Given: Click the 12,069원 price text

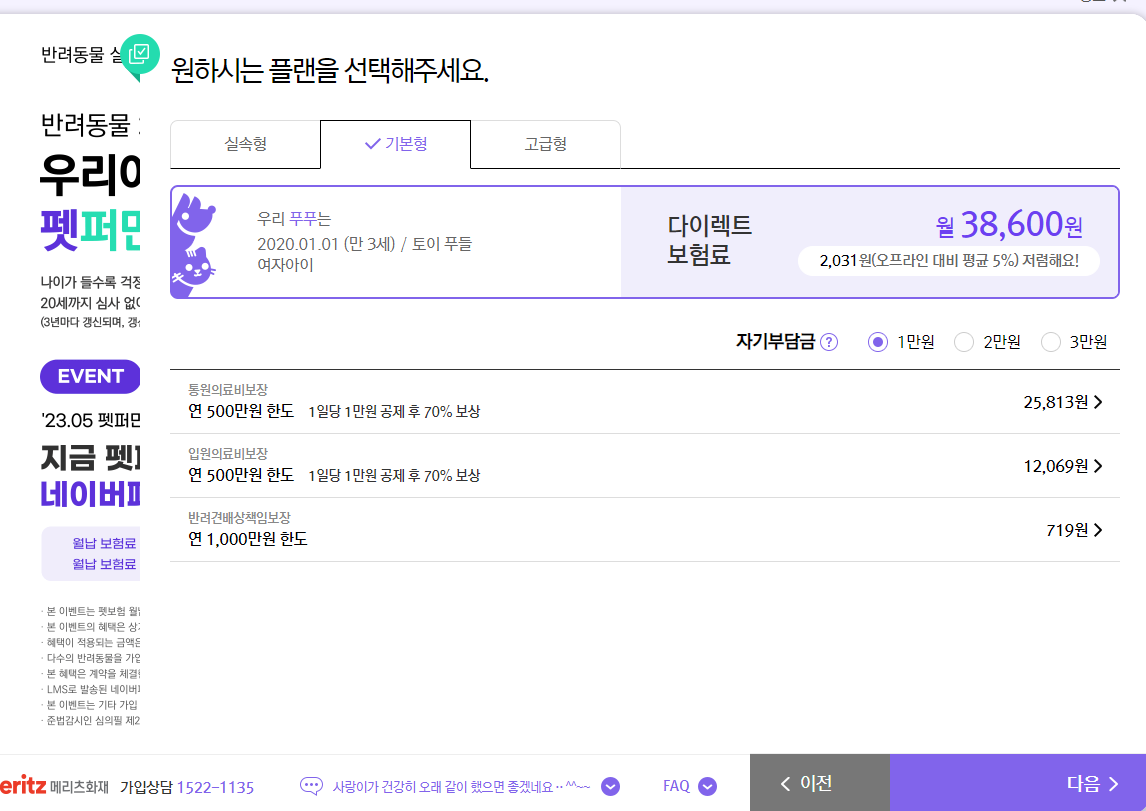Looking at the screenshot, I should point(1055,466).
